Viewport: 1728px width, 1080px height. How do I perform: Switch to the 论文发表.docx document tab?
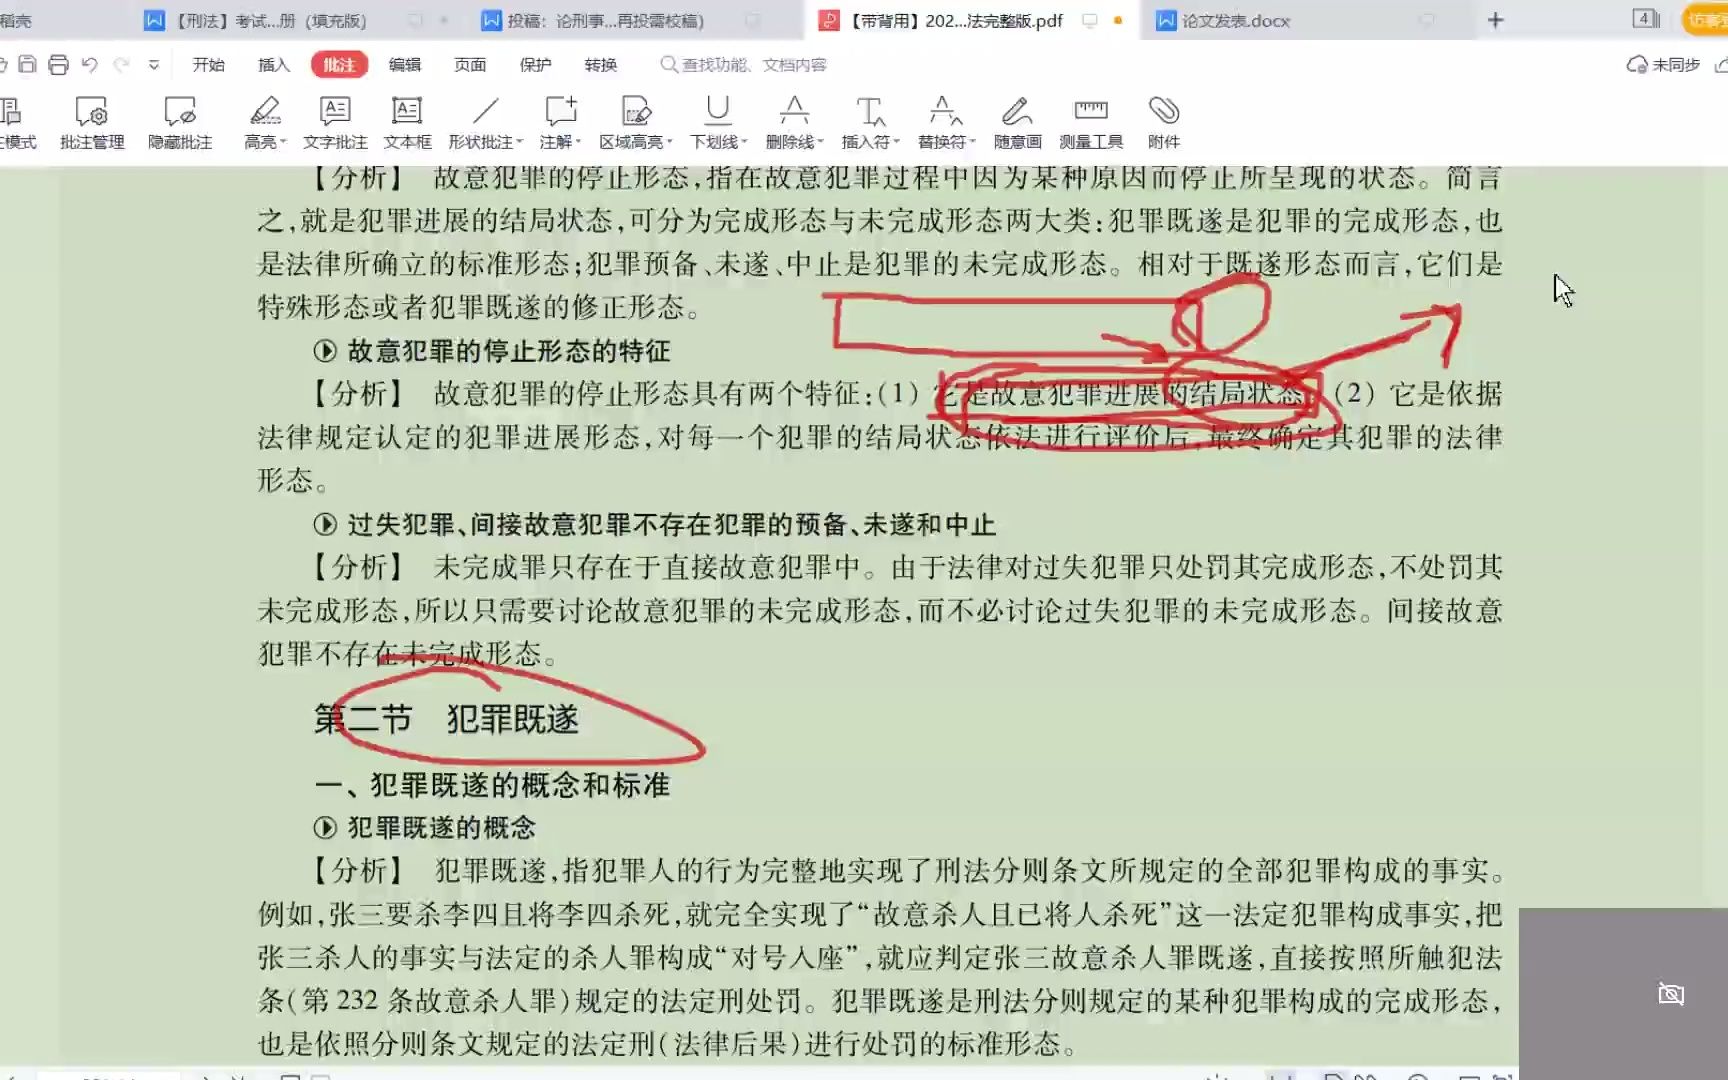[x=1224, y=20]
